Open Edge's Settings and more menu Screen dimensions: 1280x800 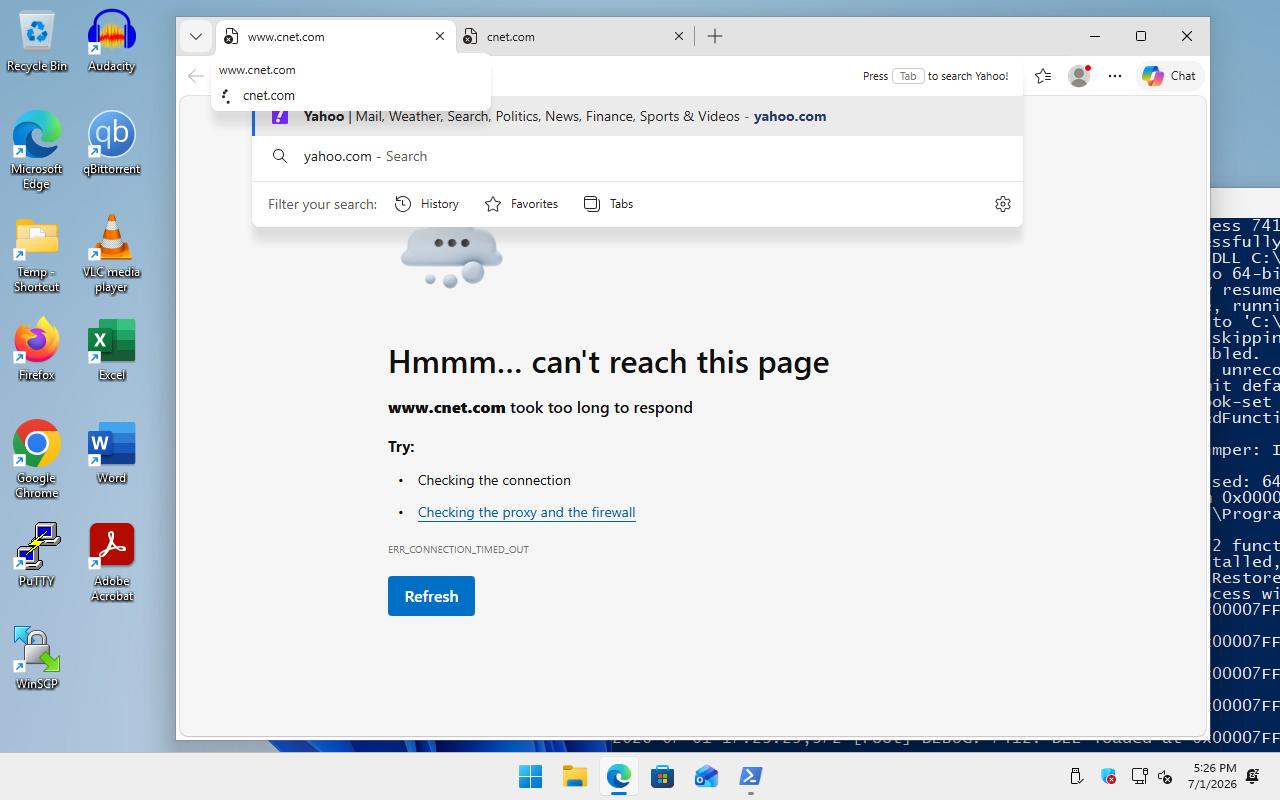pos(1115,76)
